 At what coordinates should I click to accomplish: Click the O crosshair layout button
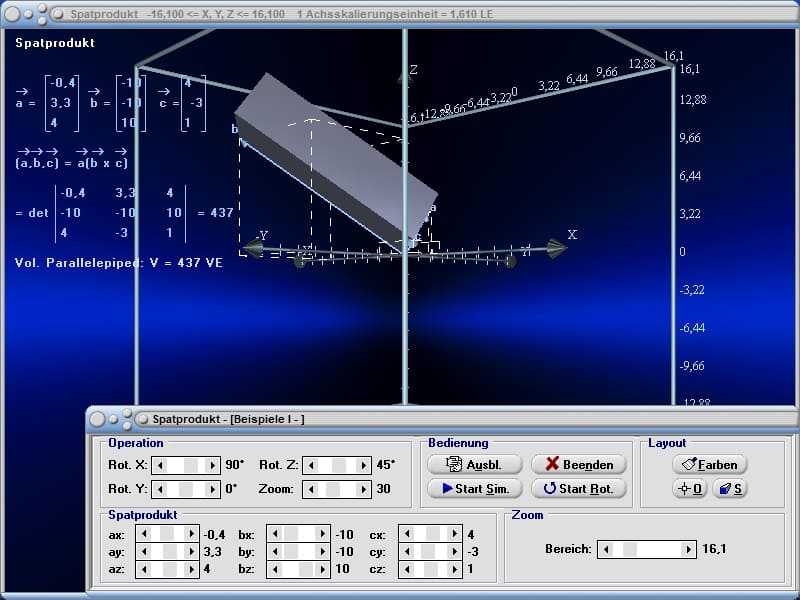[690, 489]
